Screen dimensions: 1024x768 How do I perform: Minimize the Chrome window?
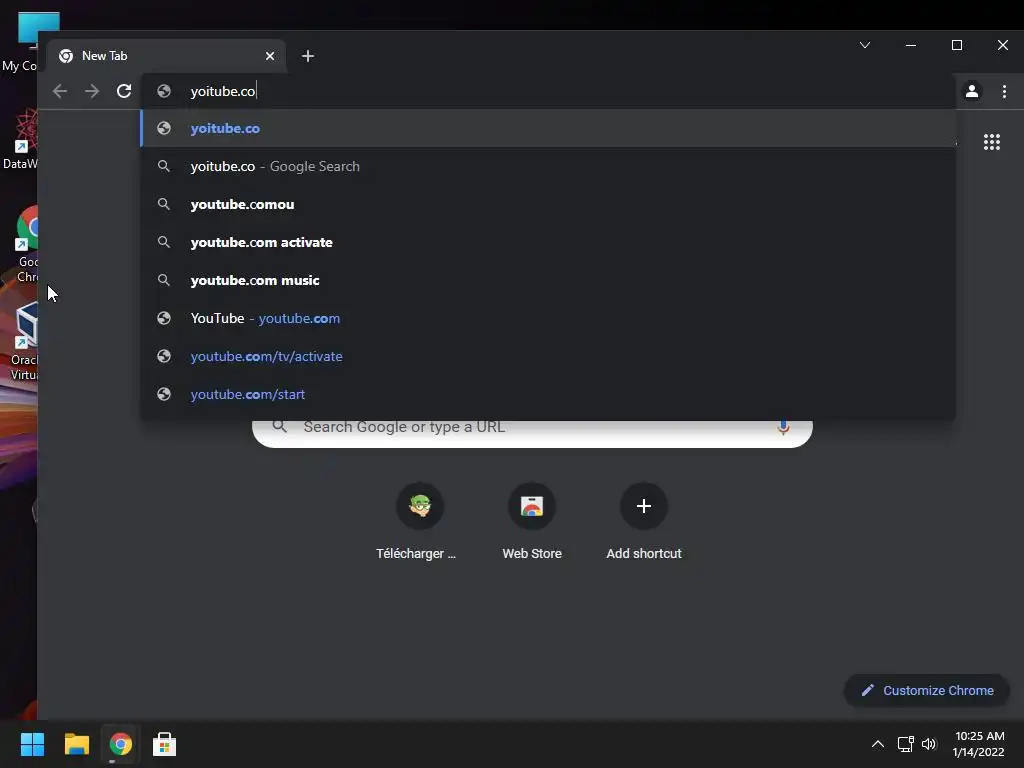point(911,45)
